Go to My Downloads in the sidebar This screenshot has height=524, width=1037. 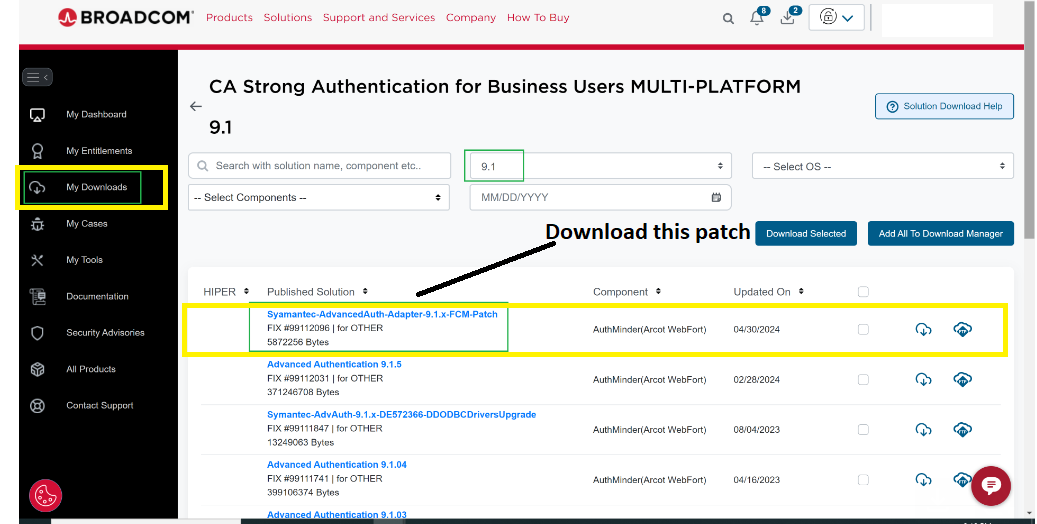(x=96, y=187)
